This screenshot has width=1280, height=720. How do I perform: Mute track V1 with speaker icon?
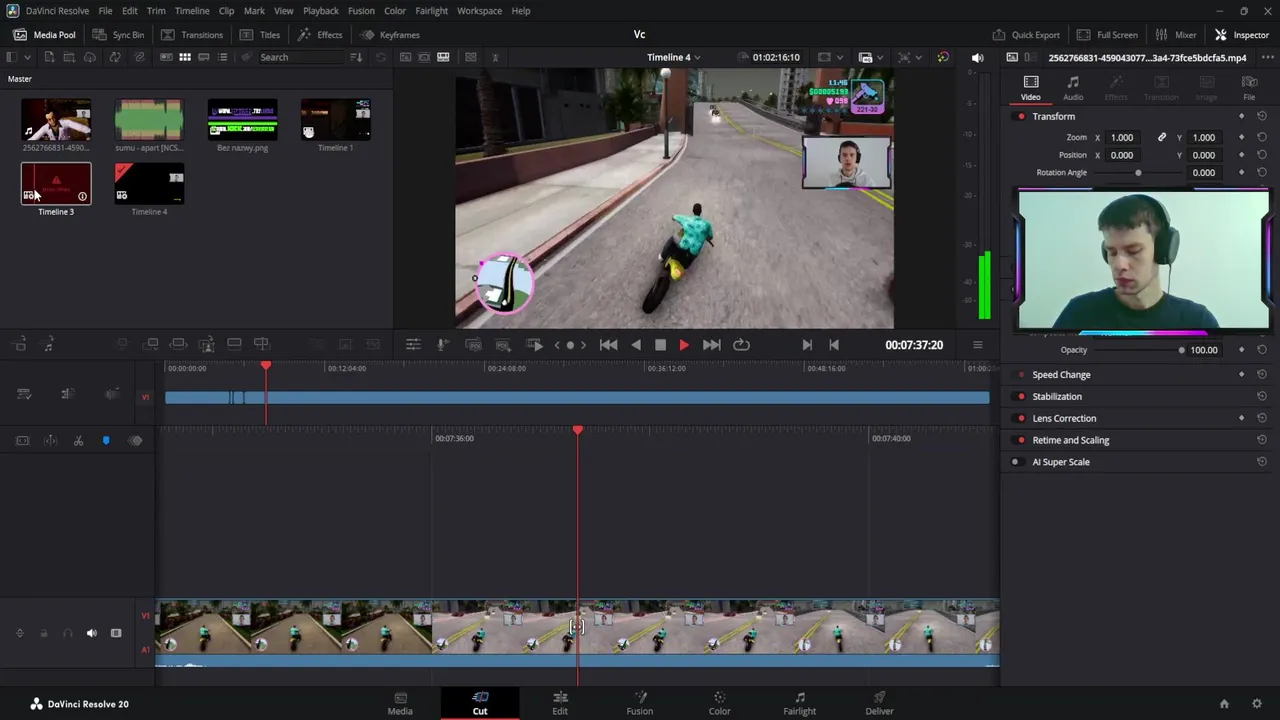92,633
